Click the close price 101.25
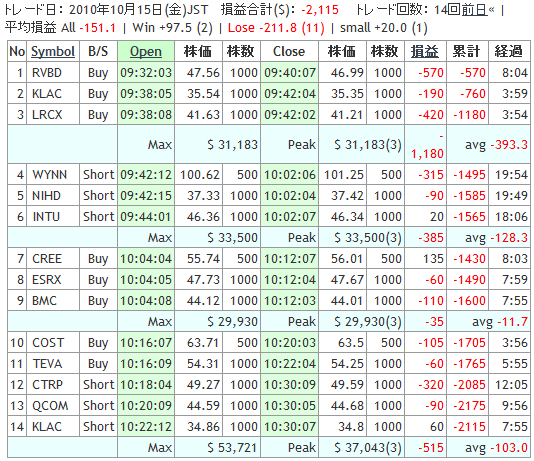The image size is (534, 461). [344, 175]
